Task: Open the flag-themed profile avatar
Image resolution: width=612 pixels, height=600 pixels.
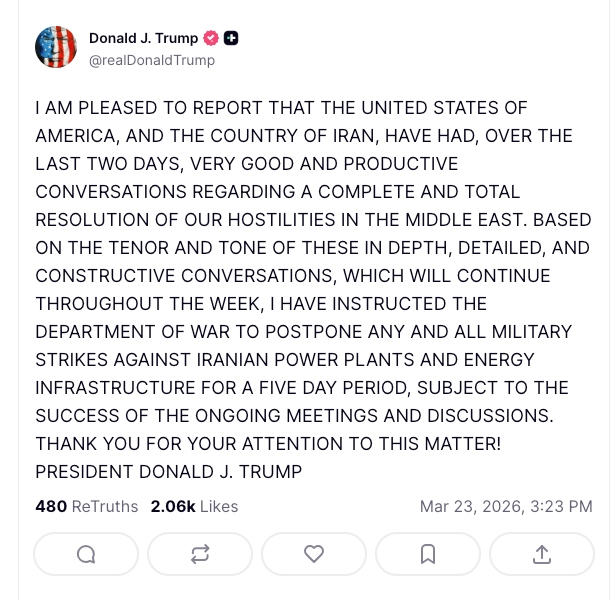Action: click(x=56, y=48)
